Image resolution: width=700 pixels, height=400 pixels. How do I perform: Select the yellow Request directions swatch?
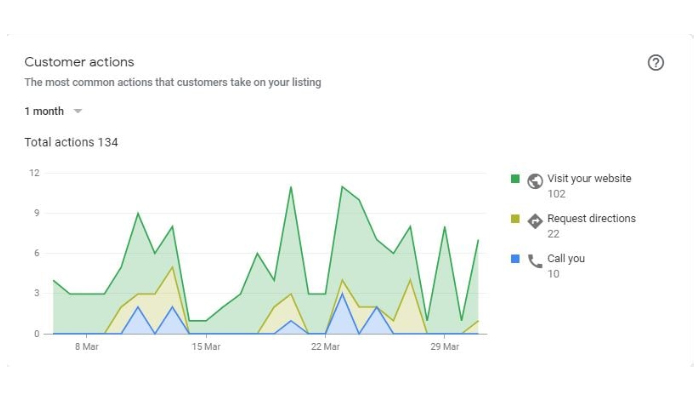tap(515, 219)
